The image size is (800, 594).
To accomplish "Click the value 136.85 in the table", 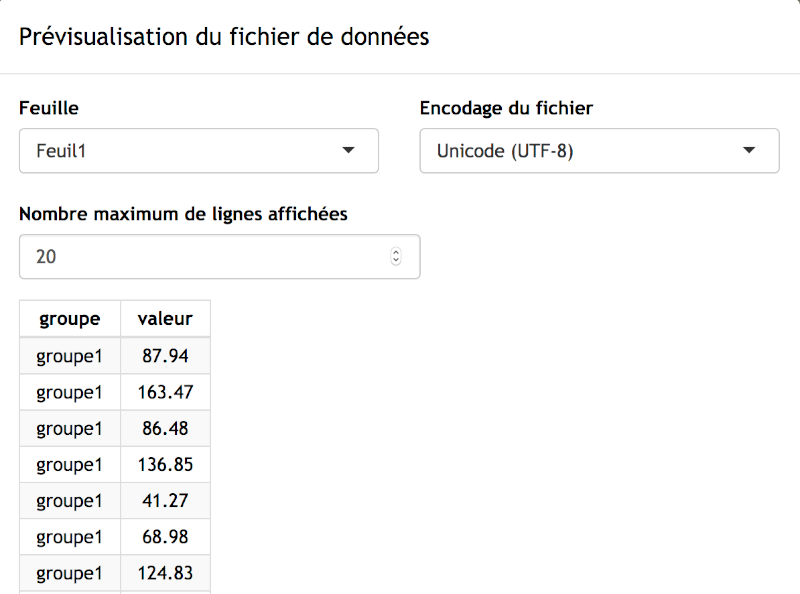I will tap(165, 464).
